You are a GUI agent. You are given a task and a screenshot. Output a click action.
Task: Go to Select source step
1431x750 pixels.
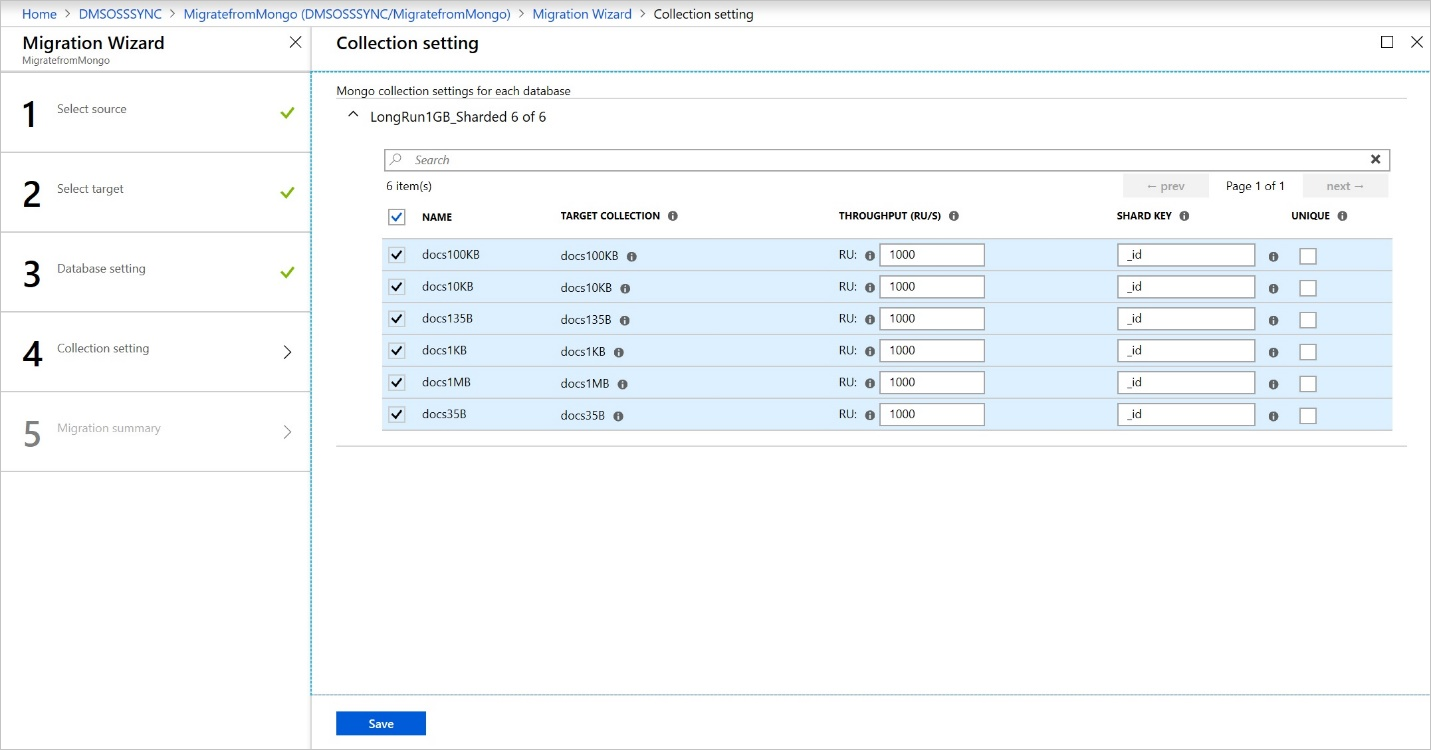tap(92, 109)
